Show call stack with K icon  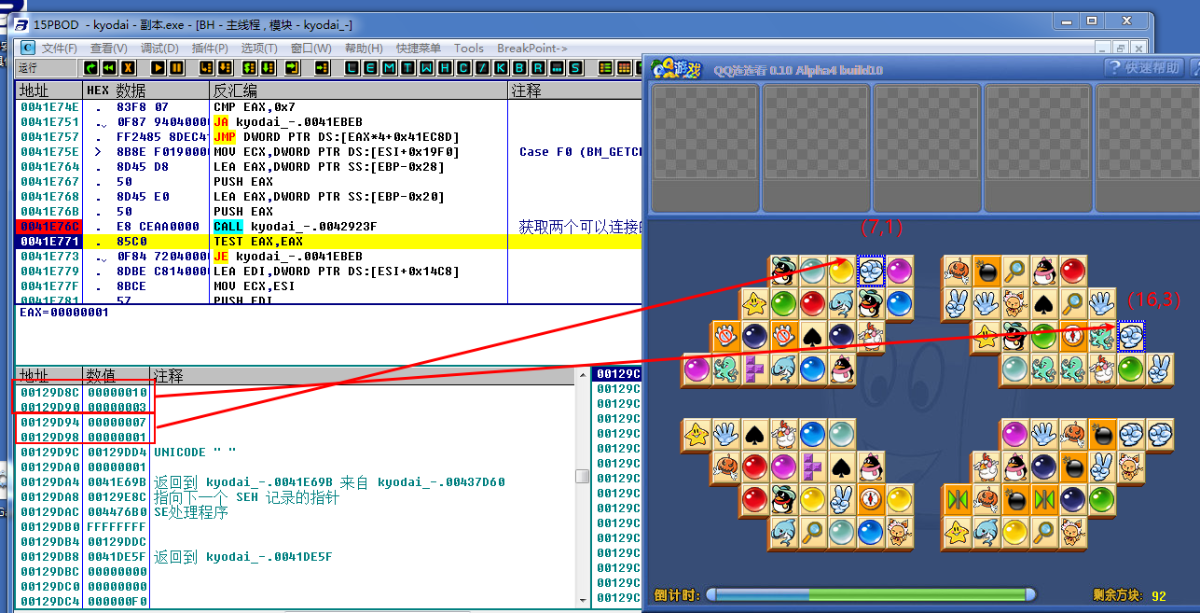500,68
